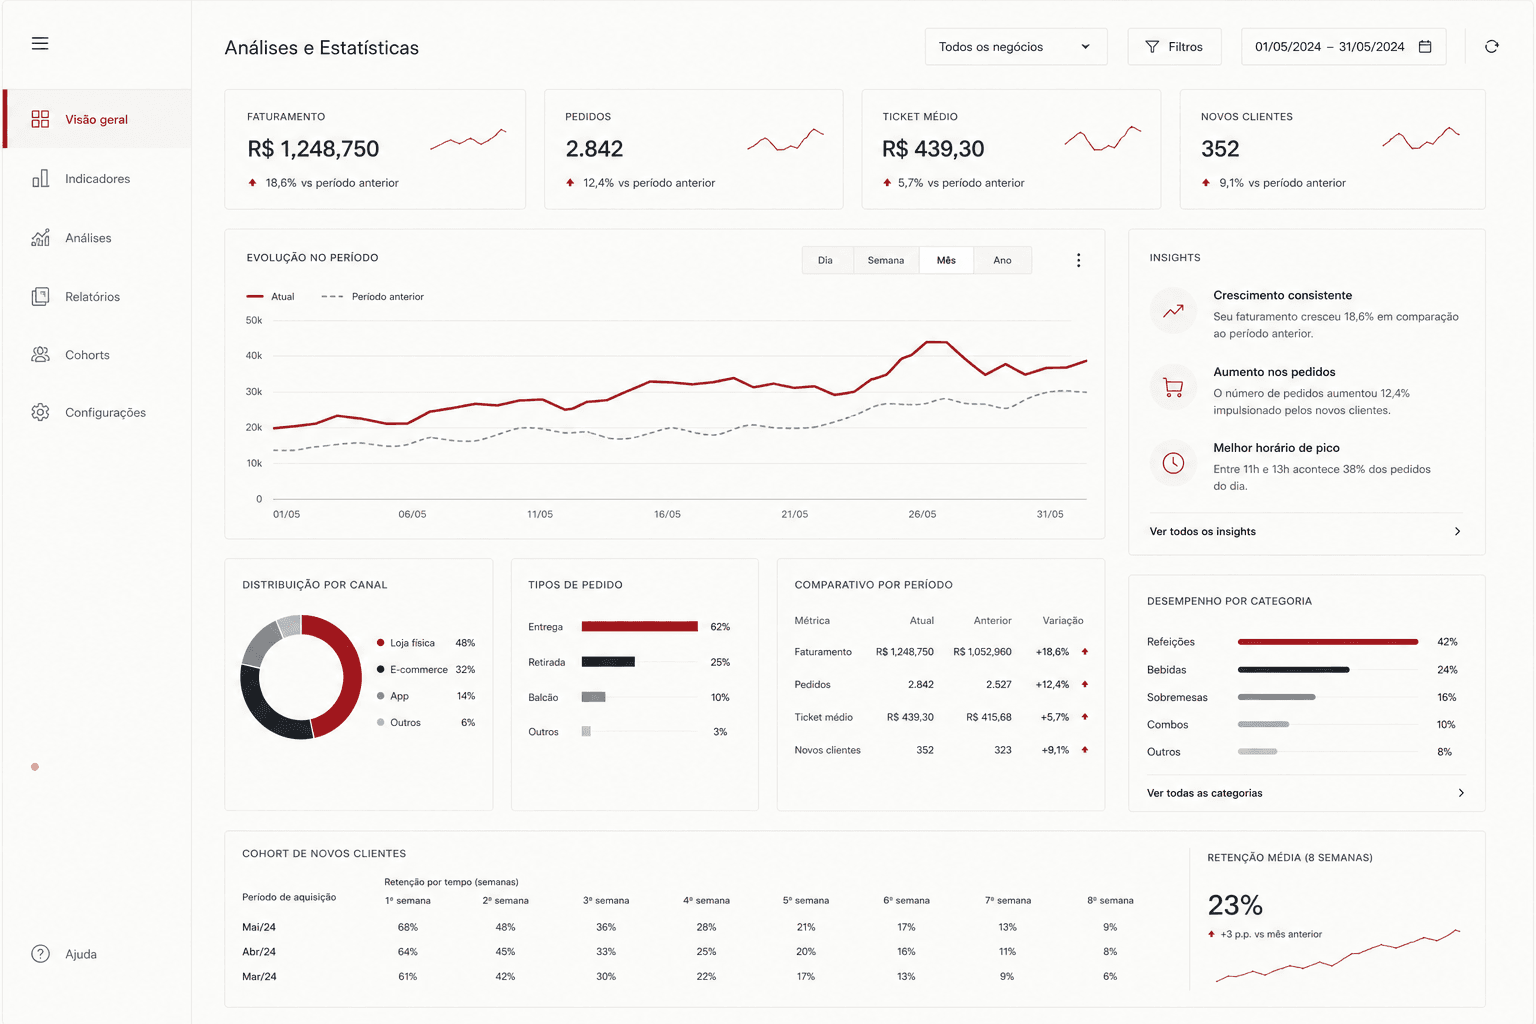Click the Ticket Médio sparkline

pyautogui.click(x=1103, y=138)
